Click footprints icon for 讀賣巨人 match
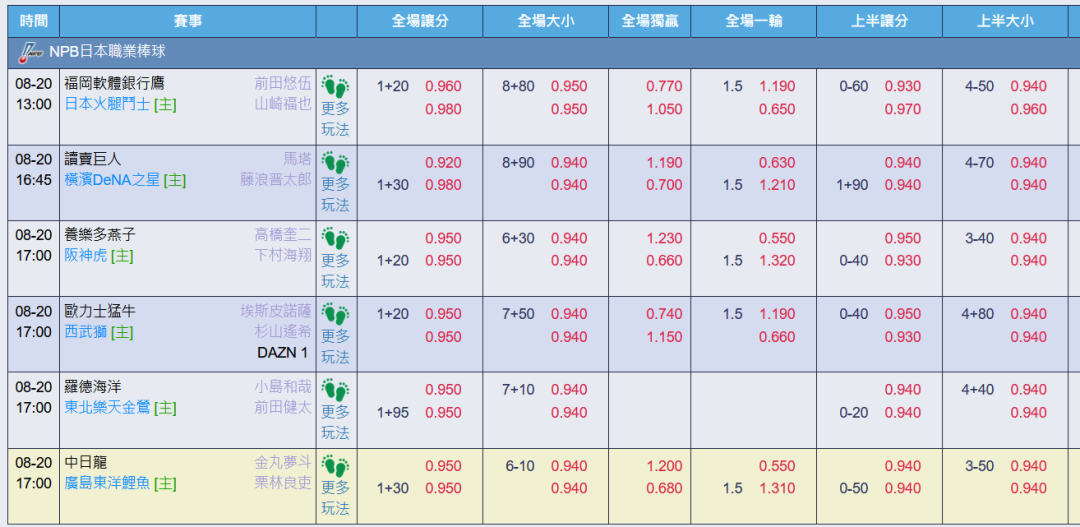 pos(336,163)
